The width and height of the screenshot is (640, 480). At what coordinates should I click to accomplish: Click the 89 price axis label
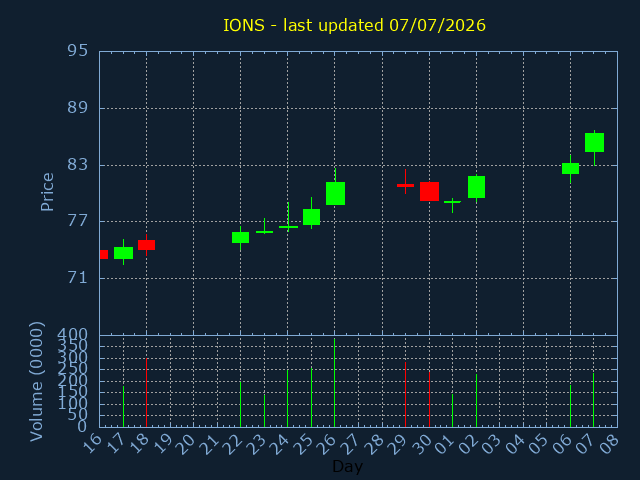pos(78,108)
